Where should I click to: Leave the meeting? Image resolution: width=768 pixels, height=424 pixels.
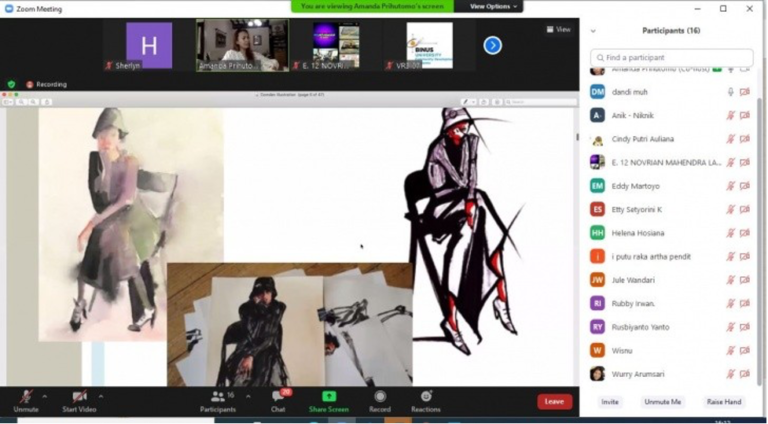pyautogui.click(x=554, y=401)
